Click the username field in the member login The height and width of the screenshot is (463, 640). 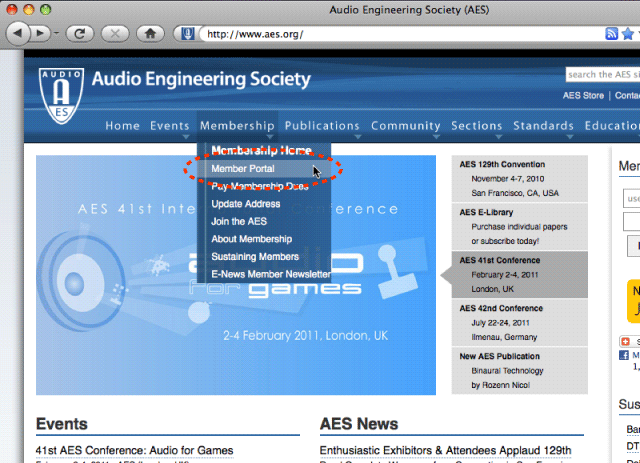coord(631,198)
